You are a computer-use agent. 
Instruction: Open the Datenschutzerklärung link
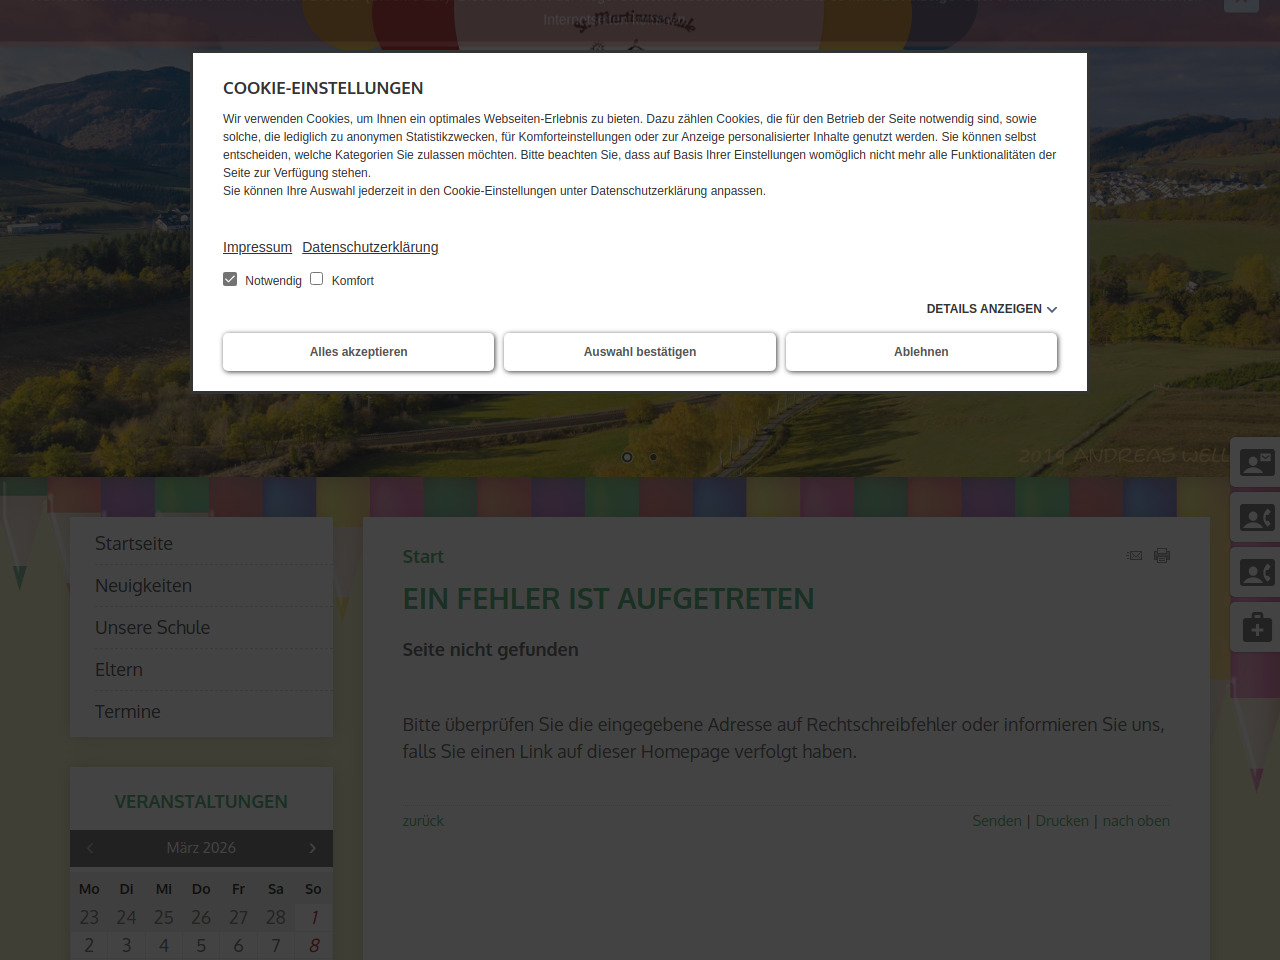[x=370, y=247]
